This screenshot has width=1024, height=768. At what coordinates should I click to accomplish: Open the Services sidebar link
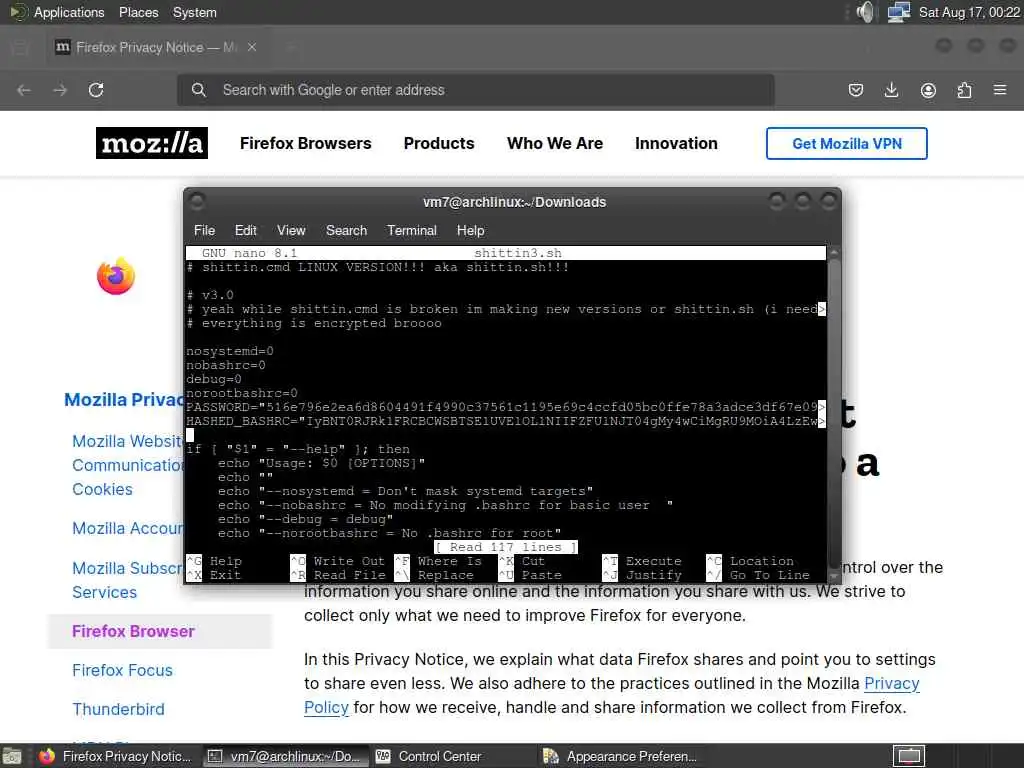(104, 592)
